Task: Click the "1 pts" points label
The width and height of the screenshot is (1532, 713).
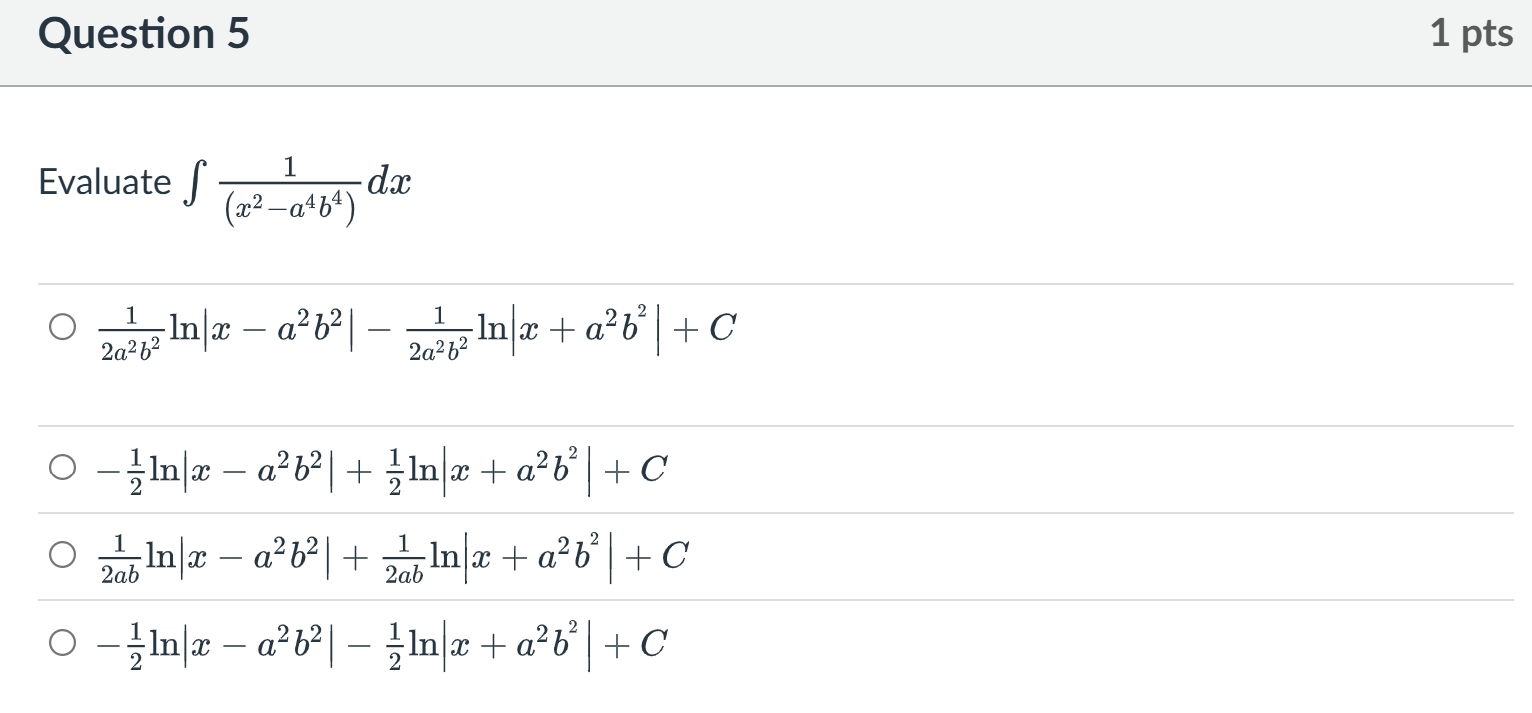Action: [x=1470, y=35]
